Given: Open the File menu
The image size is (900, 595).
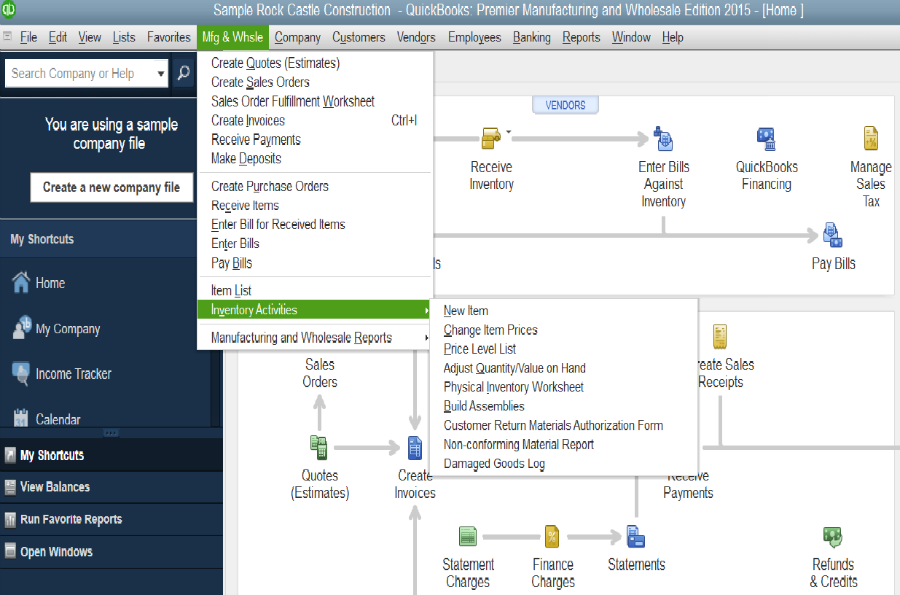Looking at the screenshot, I should click(x=28, y=37).
